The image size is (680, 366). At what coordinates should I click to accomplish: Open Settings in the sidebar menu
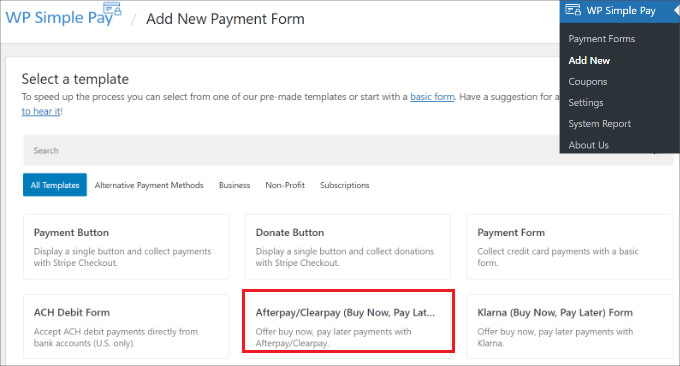[586, 103]
